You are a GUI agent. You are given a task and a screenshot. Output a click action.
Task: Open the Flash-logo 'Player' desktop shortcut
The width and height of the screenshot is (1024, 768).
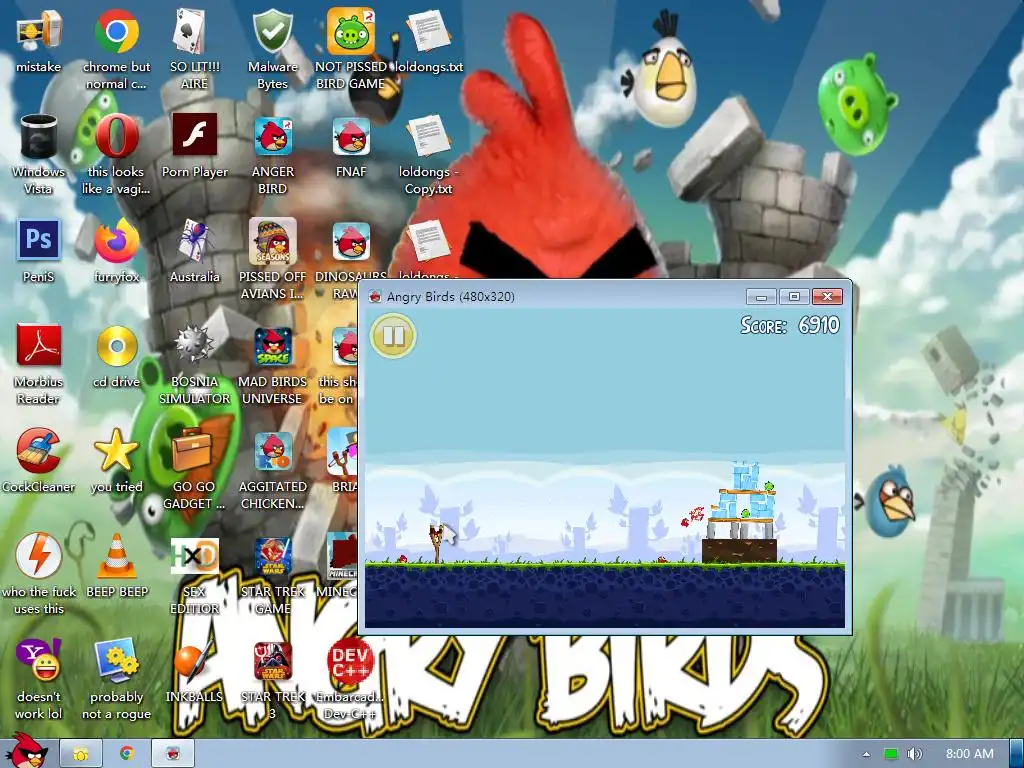[195, 135]
